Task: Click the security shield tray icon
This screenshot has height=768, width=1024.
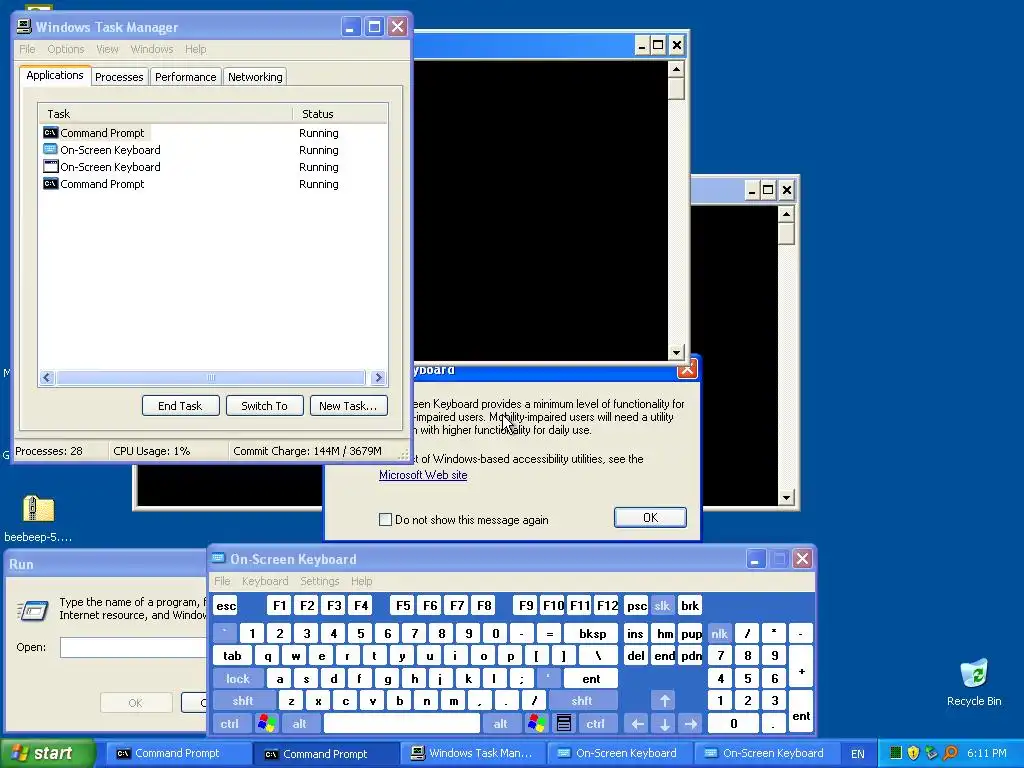Action: 914,753
